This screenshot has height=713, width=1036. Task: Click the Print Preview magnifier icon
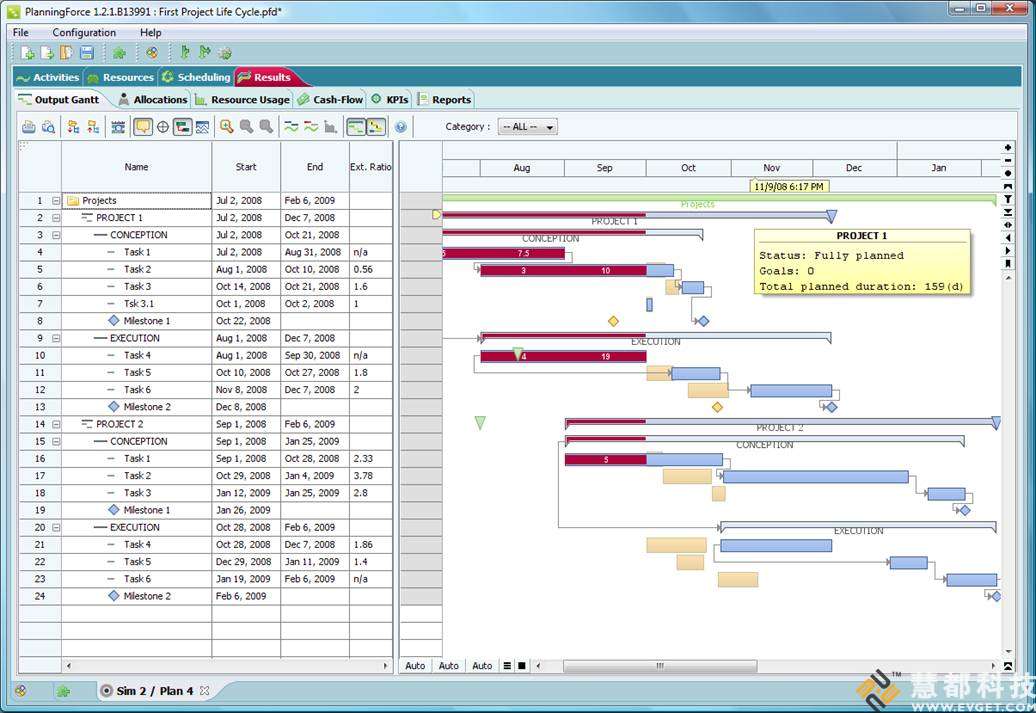[x=47, y=127]
